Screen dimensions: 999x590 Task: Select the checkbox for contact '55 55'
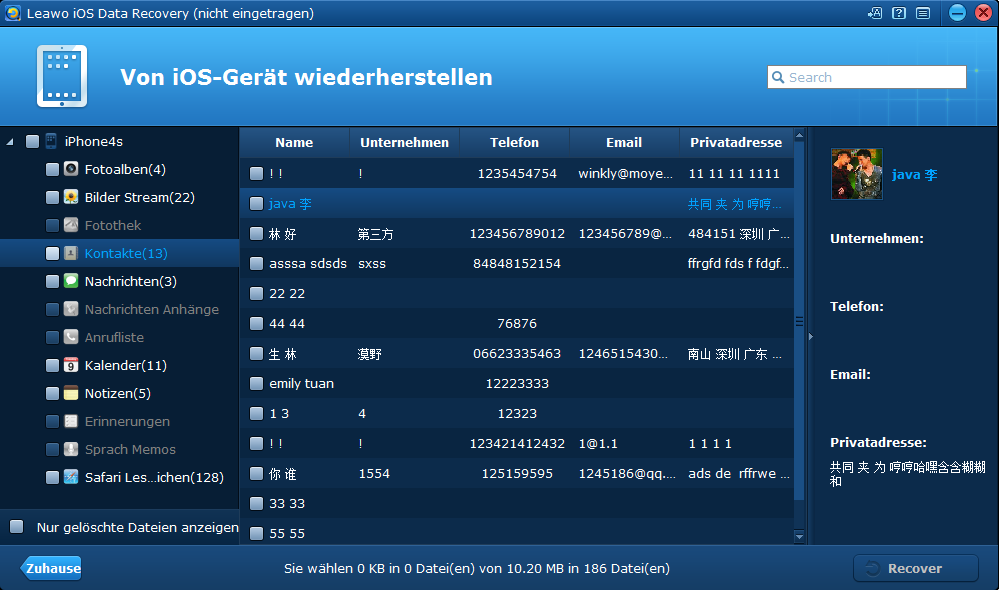256,533
